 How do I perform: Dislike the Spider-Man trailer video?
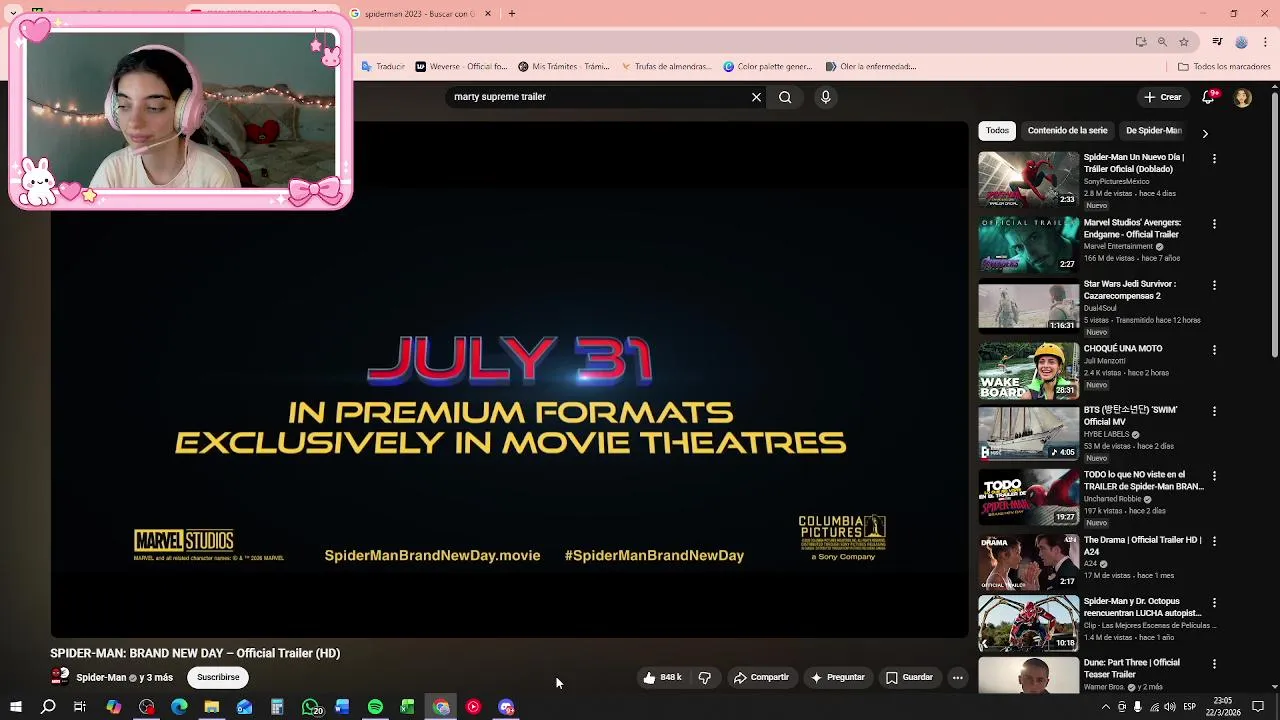(705, 677)
